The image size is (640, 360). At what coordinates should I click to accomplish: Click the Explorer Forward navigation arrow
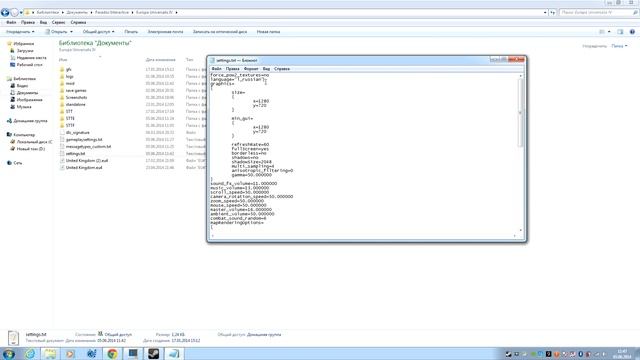point(14,13)
